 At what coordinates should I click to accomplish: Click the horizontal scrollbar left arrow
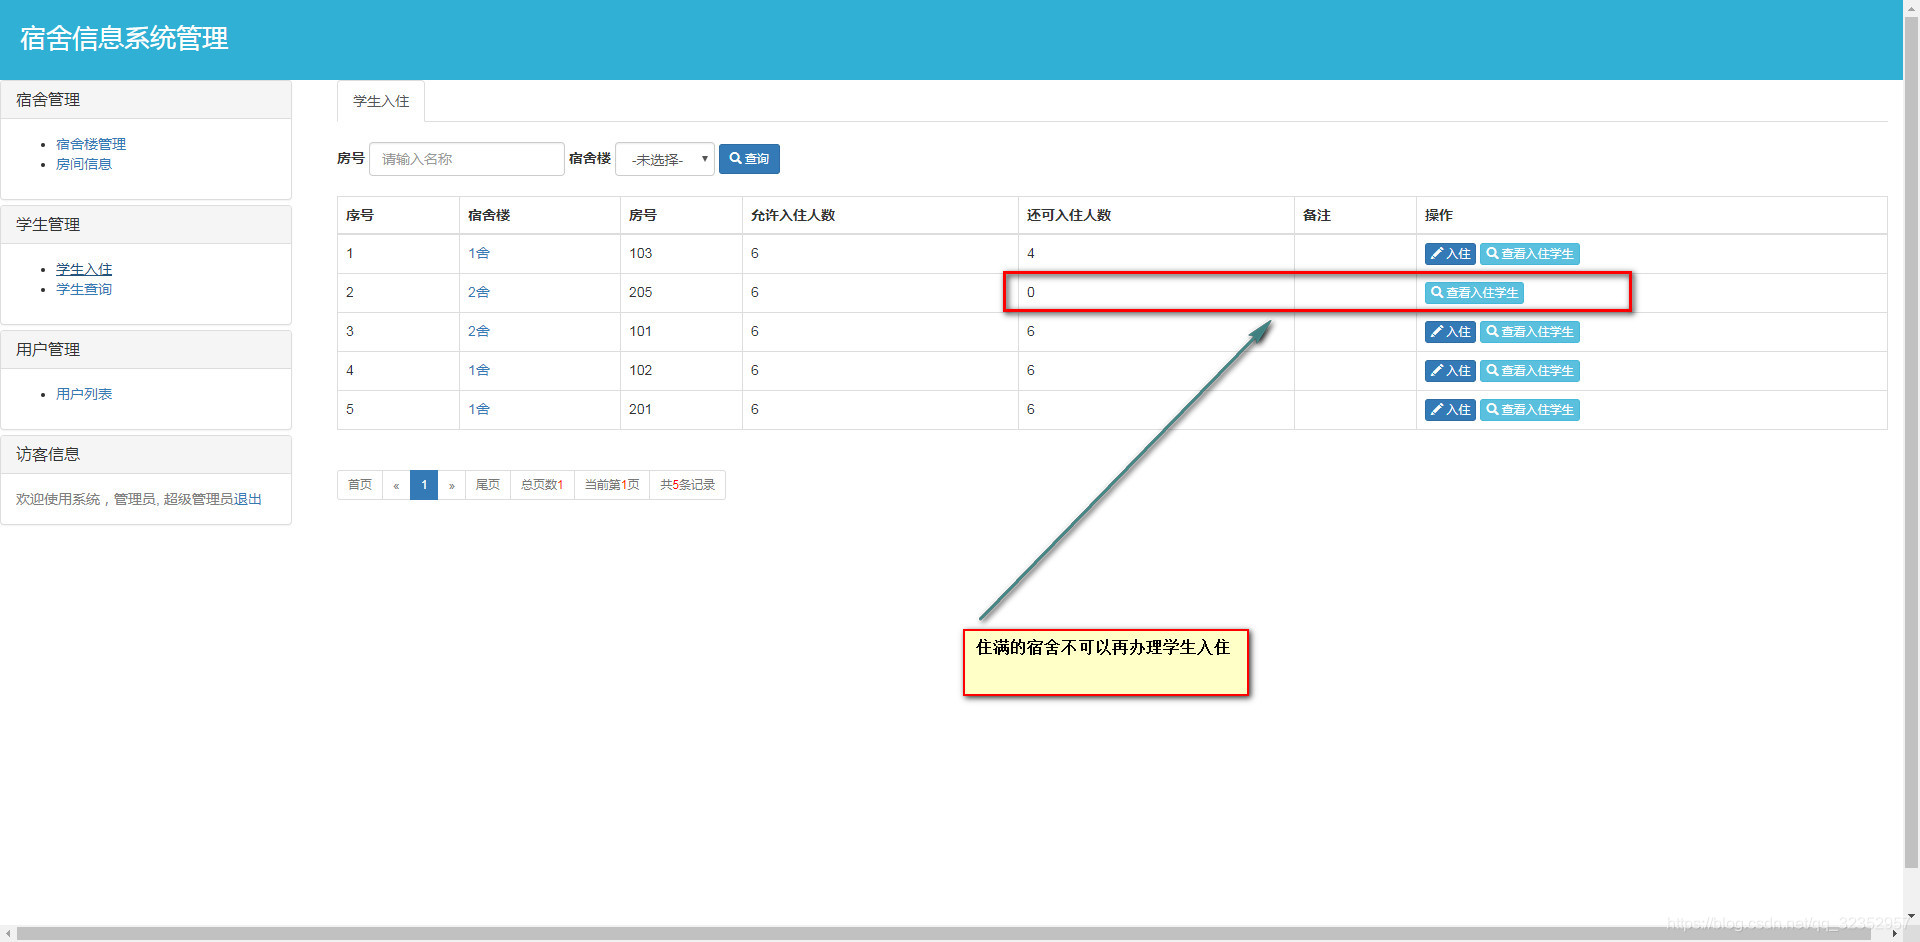(x=8, y=933)
